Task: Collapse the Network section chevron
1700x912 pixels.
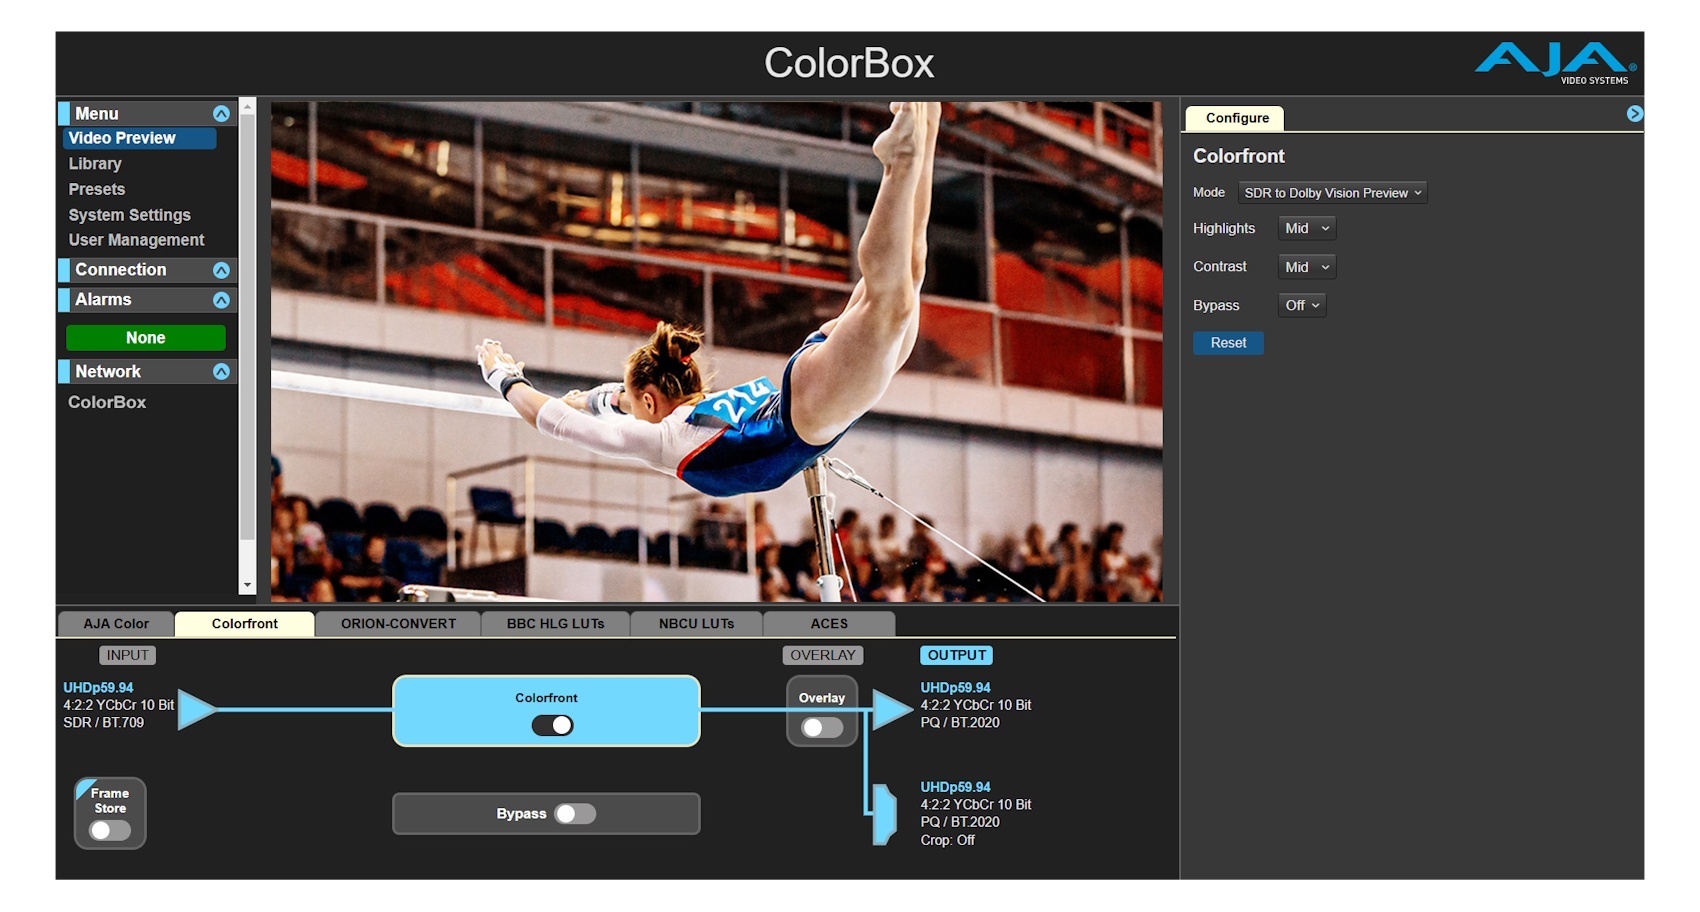Action: tap(221, 372)
